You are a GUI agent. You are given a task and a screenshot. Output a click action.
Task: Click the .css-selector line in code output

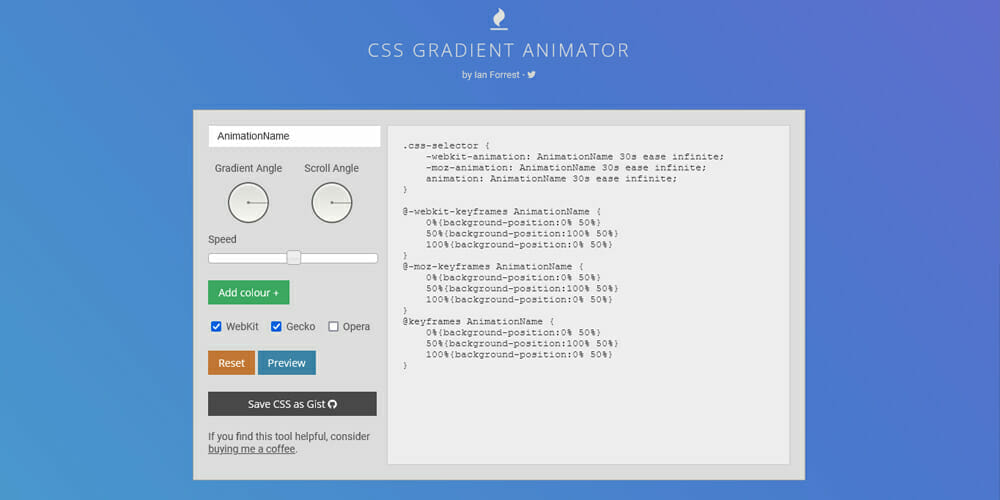coord(446,145)
